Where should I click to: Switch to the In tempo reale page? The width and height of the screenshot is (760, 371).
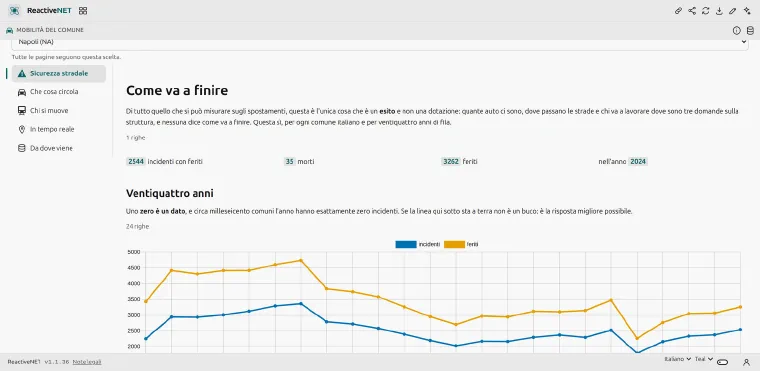click(x=59, y=129)
